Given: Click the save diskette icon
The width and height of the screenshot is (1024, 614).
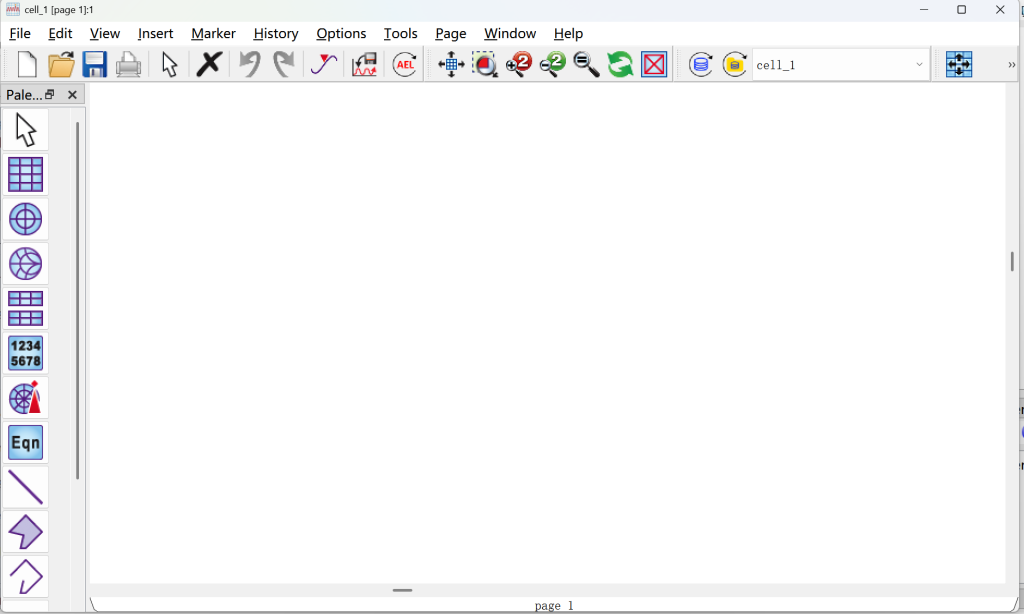Looking at the screenshot, I should pyautogui.click(x=95, y=66).
